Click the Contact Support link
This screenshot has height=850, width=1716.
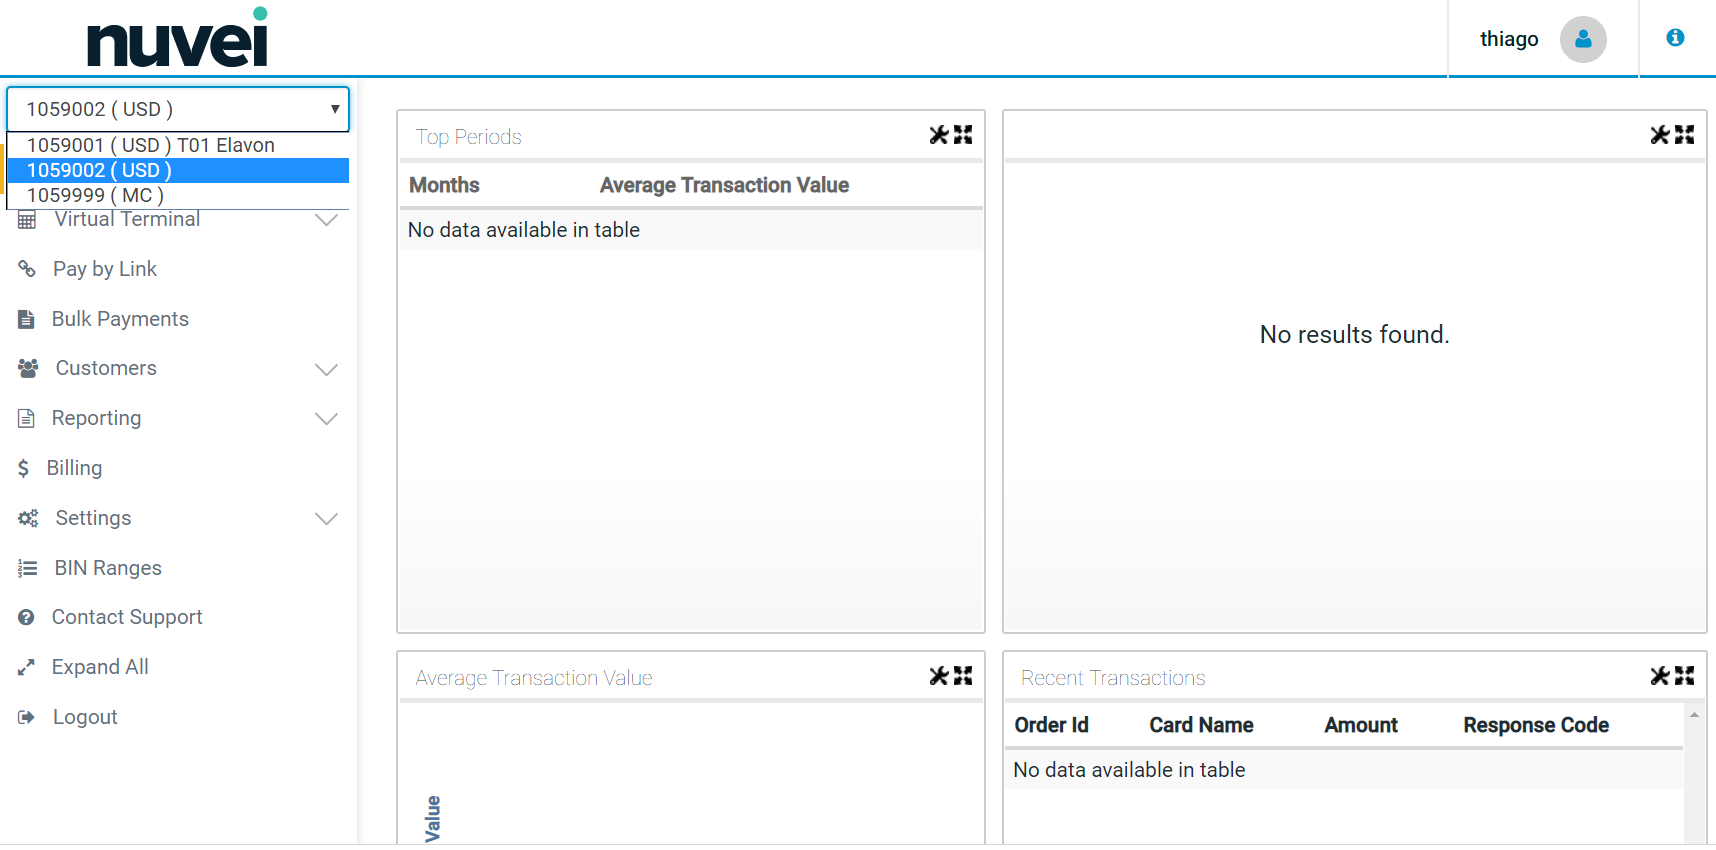[x=127, y=617]
